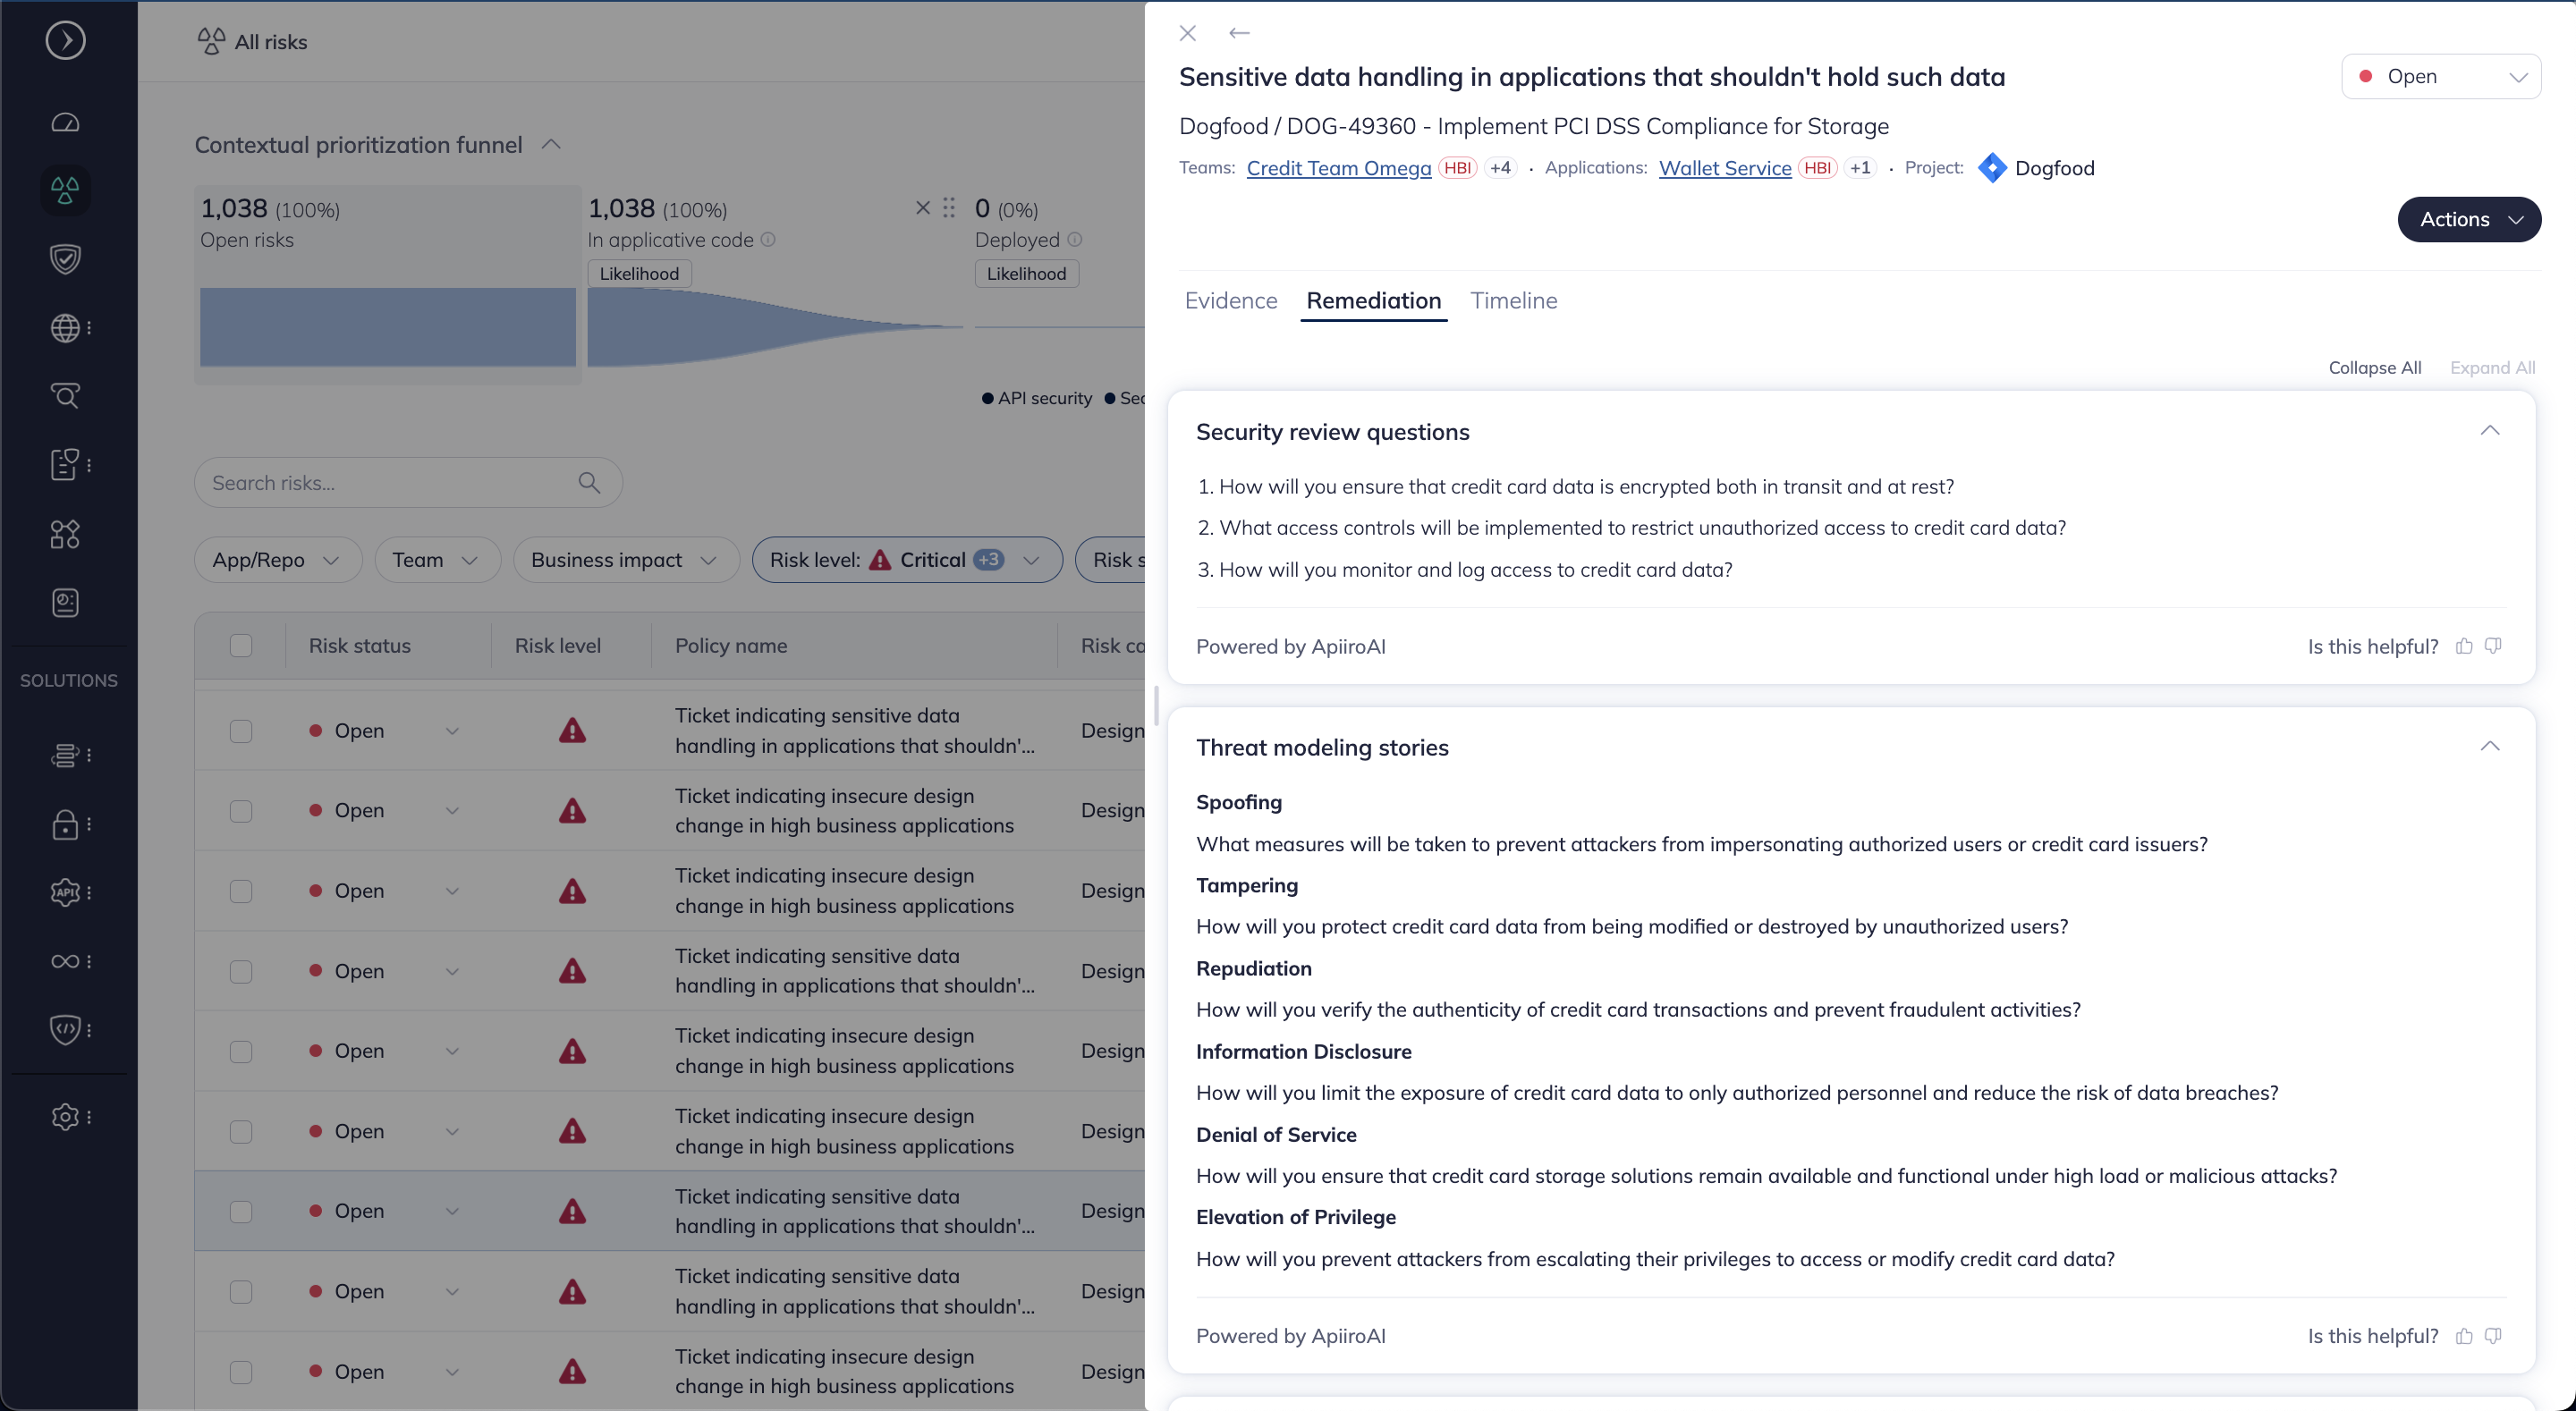Click the globe inventory icon in the sidebar
The height and width of the screenshot is (1411, 2576).
coord(64,328)
